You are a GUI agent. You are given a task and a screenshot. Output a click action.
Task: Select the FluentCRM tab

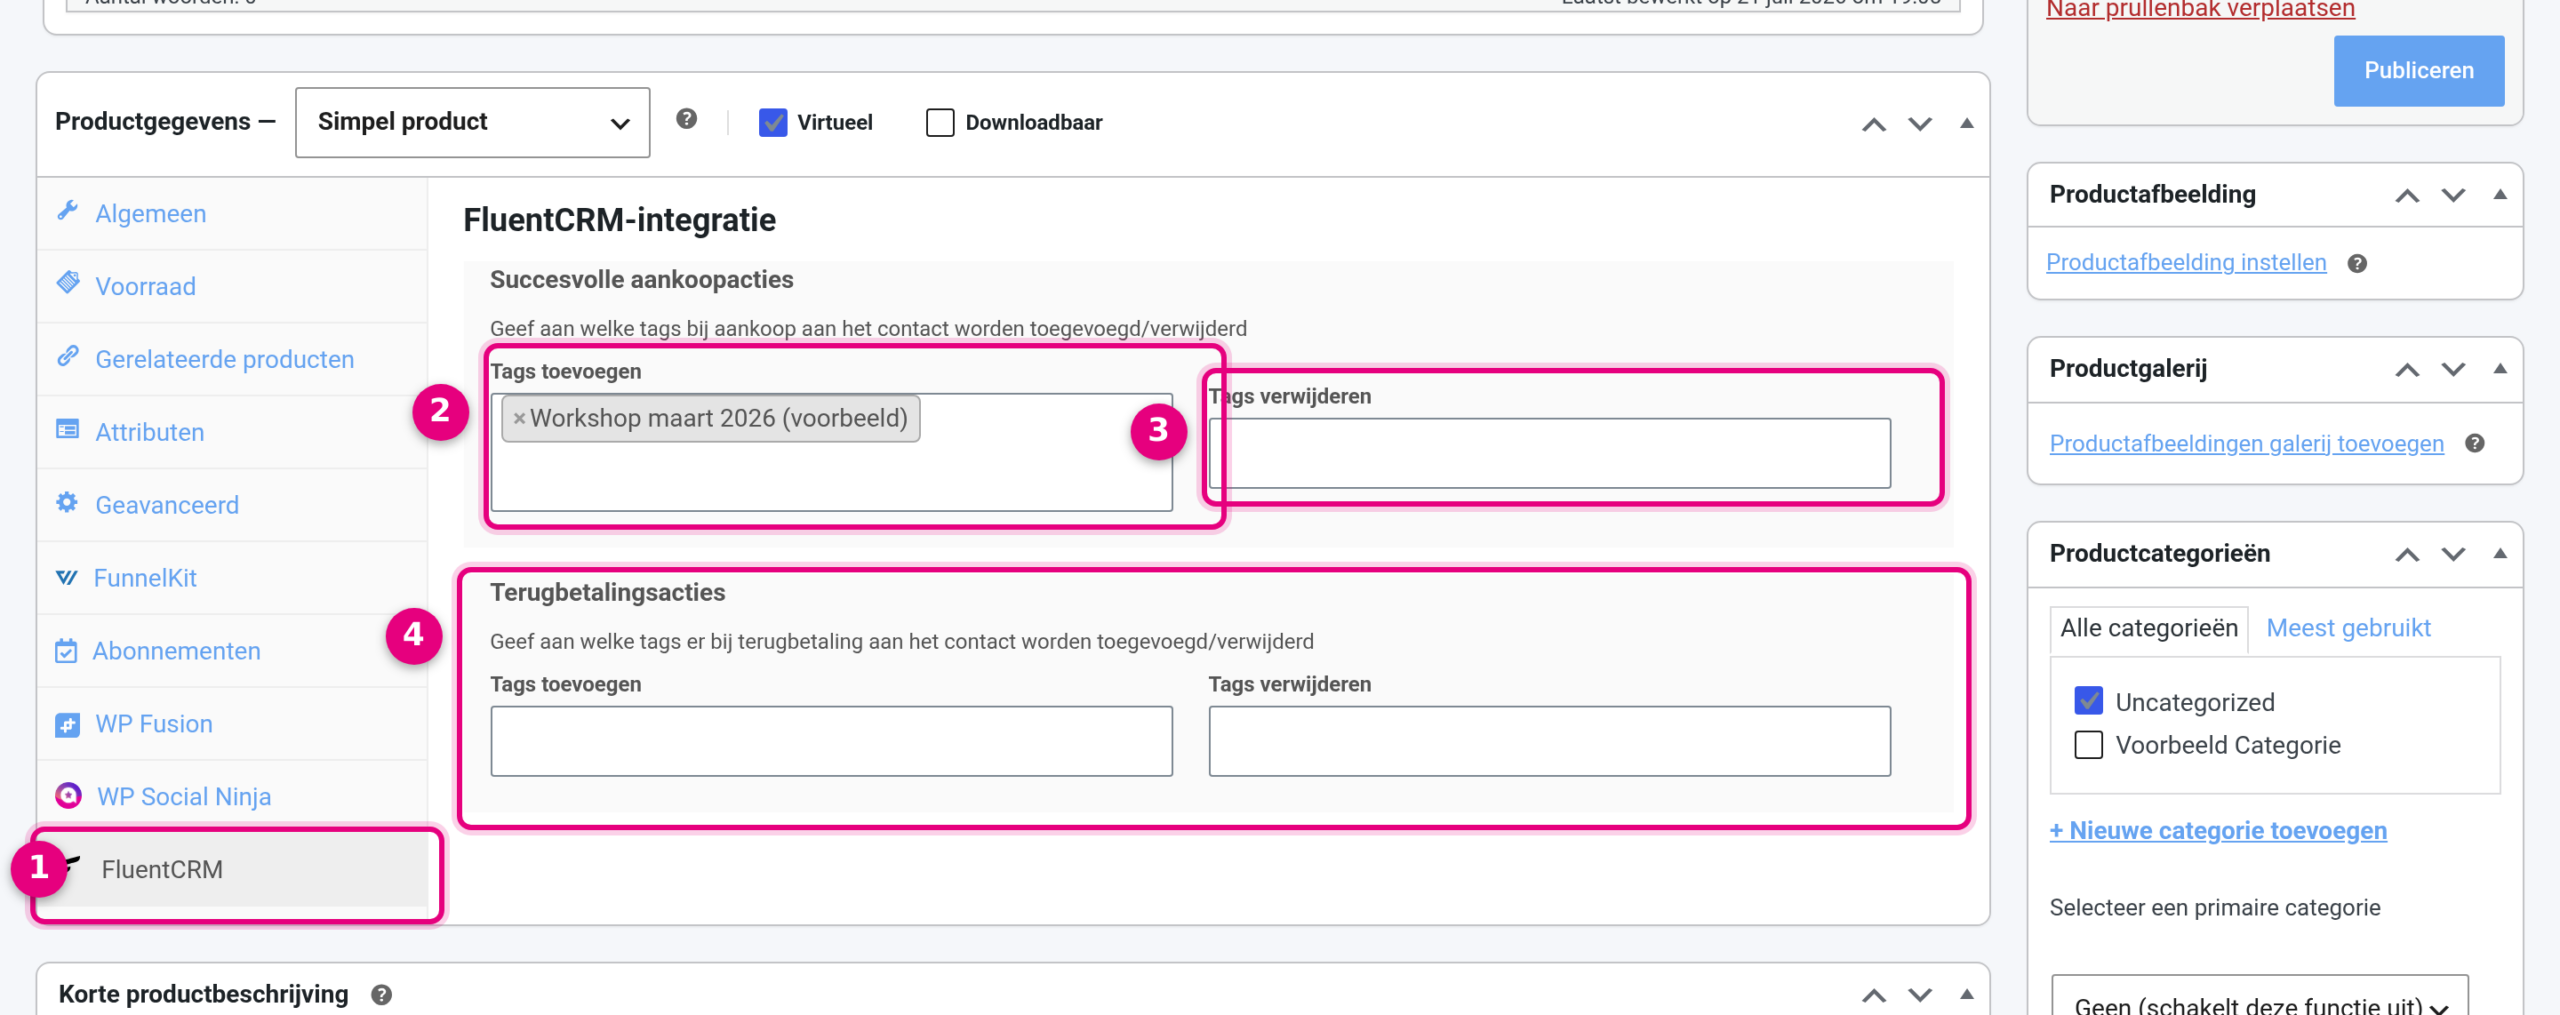(232, 870)
